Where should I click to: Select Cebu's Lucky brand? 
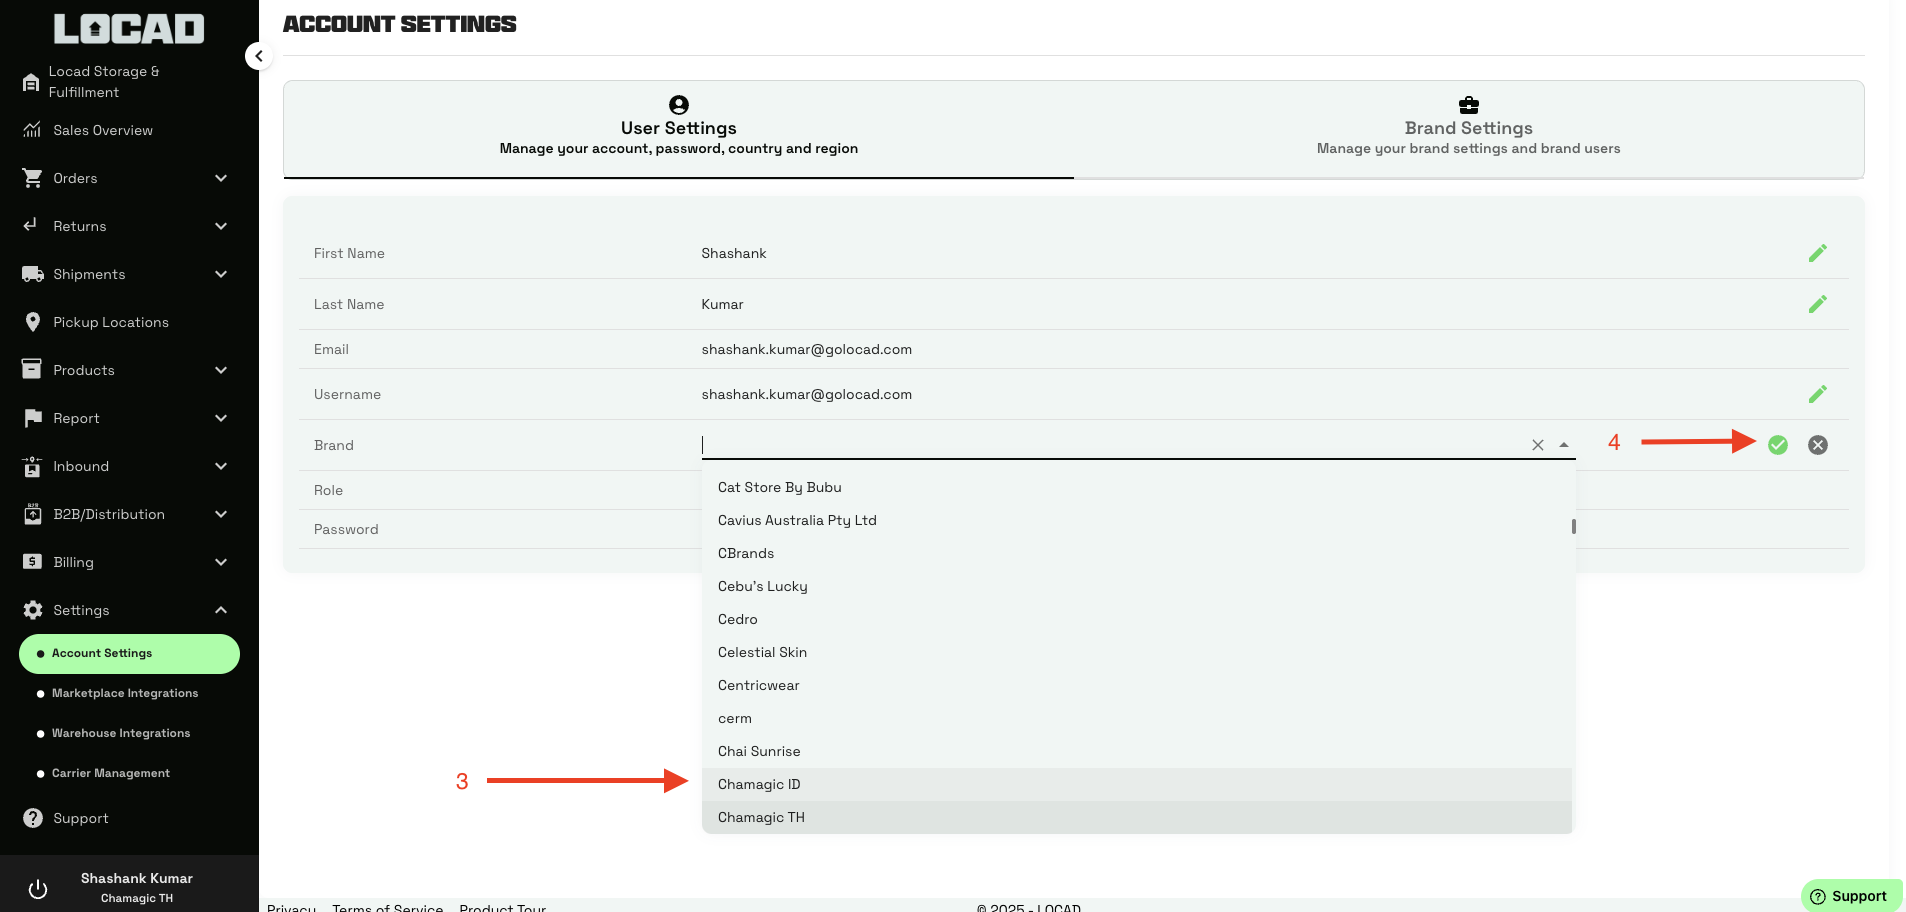[1137, 586]
